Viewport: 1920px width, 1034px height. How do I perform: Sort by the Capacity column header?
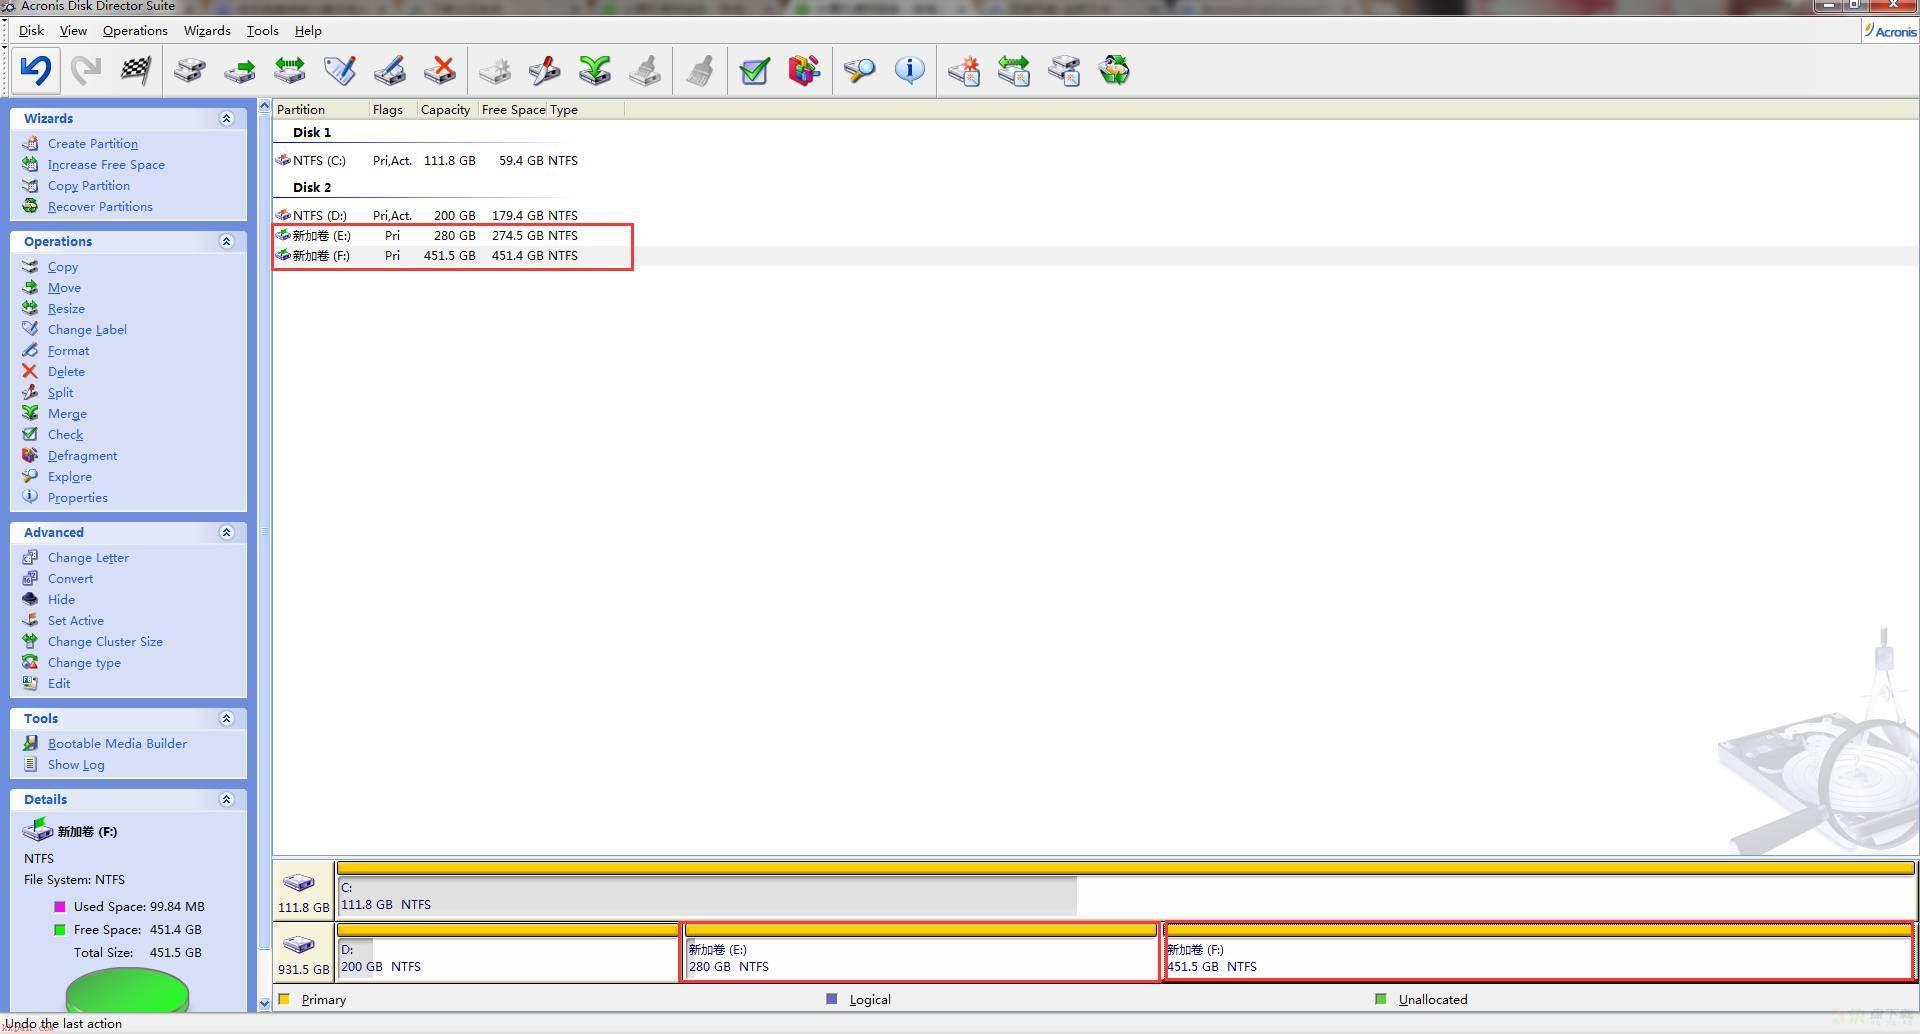(445, 110)
